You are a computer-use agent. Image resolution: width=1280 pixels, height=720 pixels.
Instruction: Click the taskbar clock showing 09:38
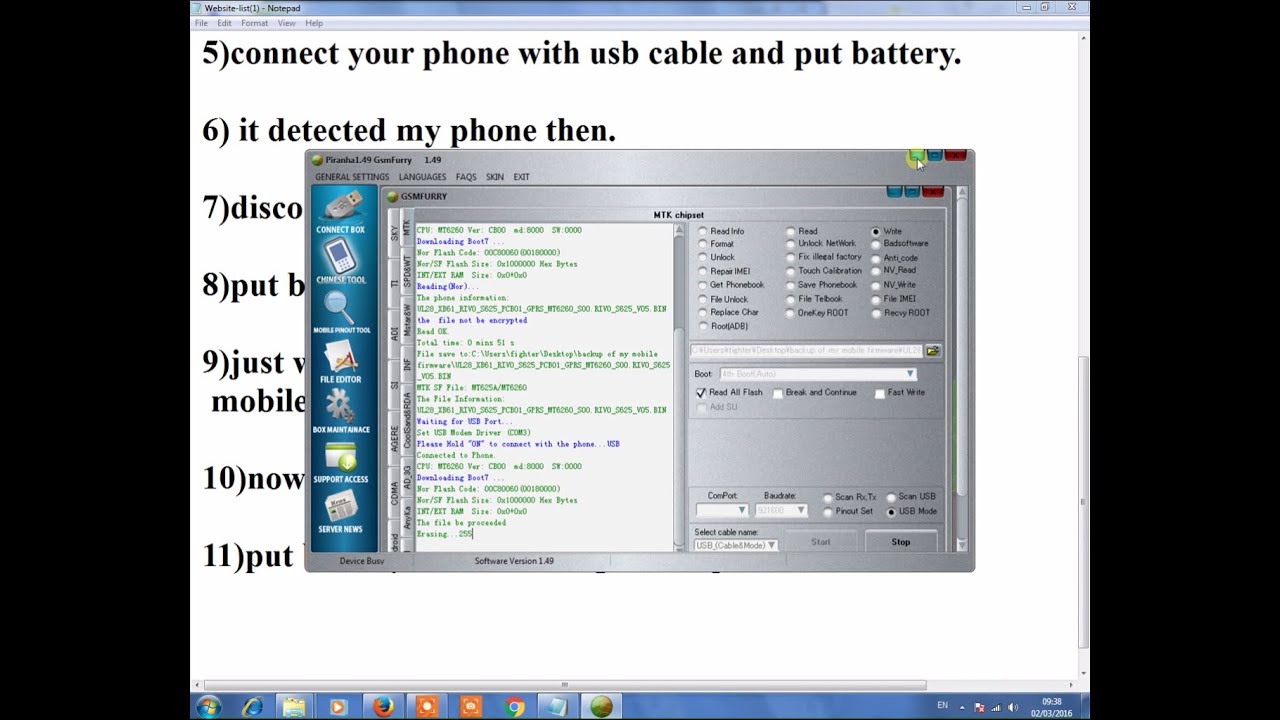(1051, 707)
